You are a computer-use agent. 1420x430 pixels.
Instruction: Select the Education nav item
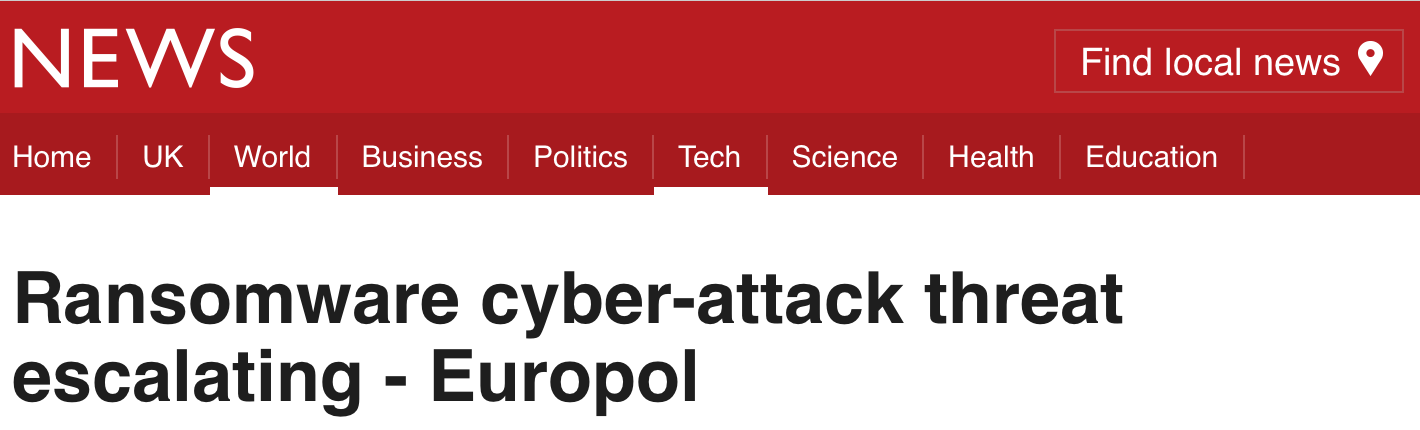point(1151,157)
